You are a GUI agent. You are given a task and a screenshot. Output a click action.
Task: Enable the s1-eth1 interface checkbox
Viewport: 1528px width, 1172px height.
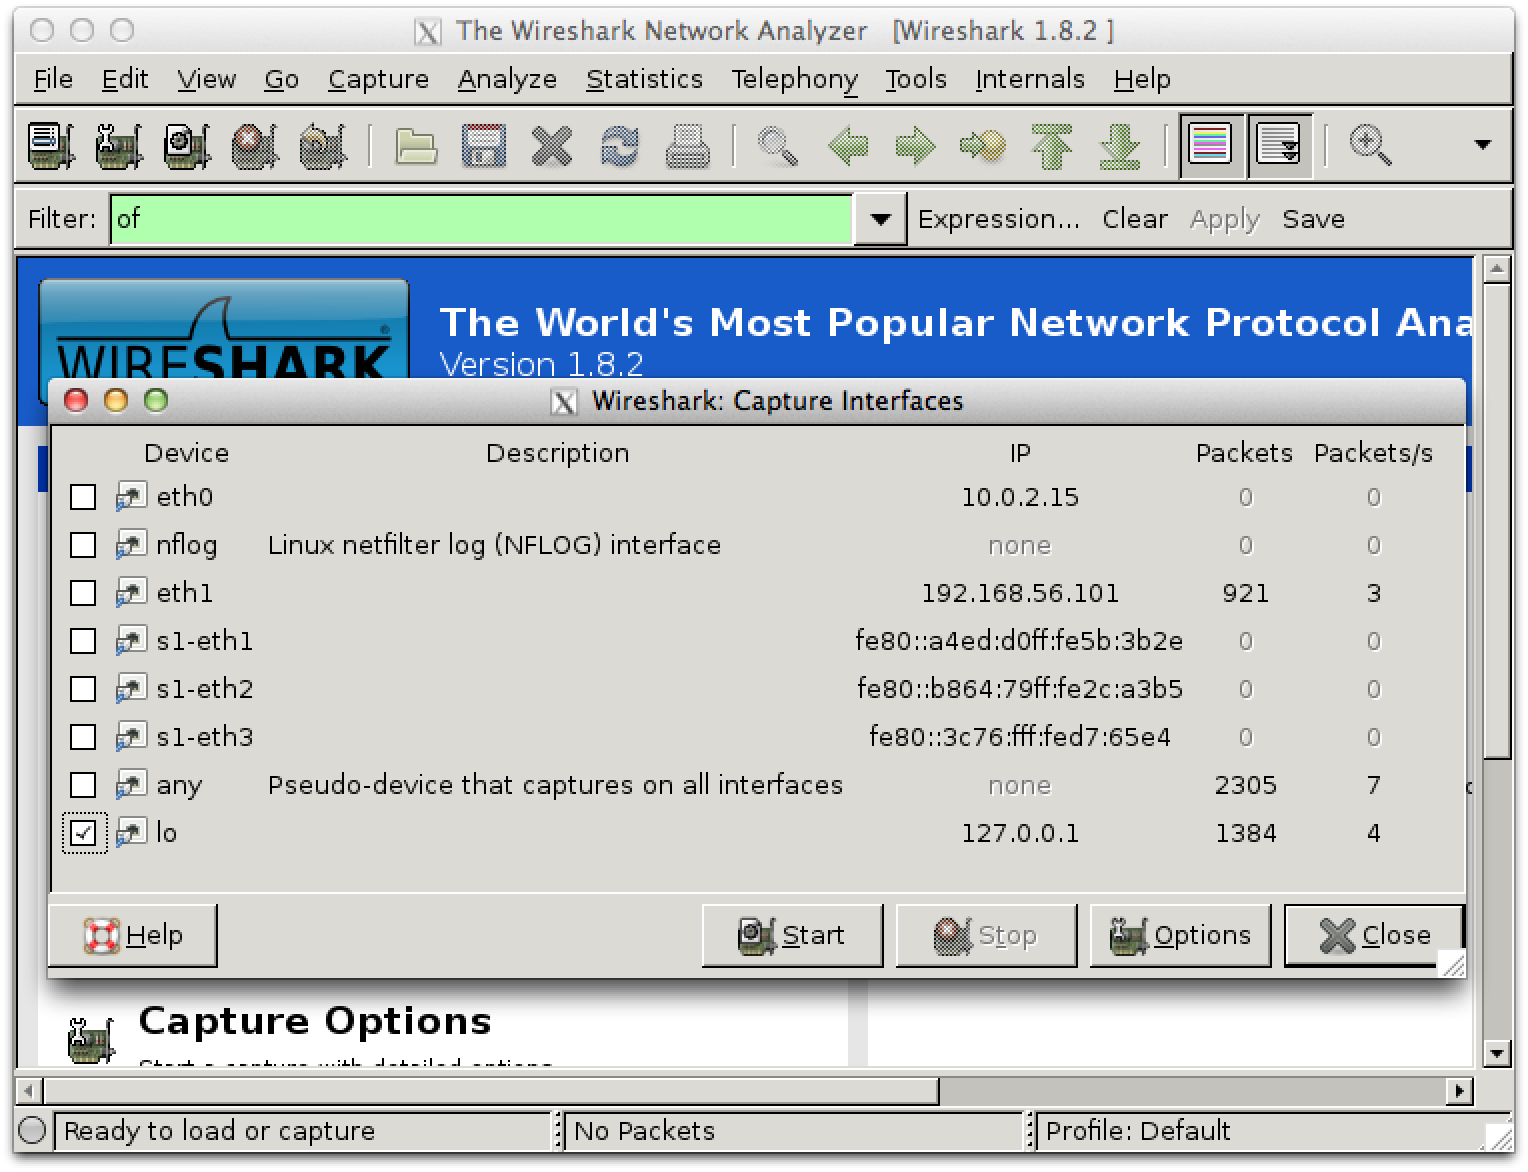pos(83,641)
